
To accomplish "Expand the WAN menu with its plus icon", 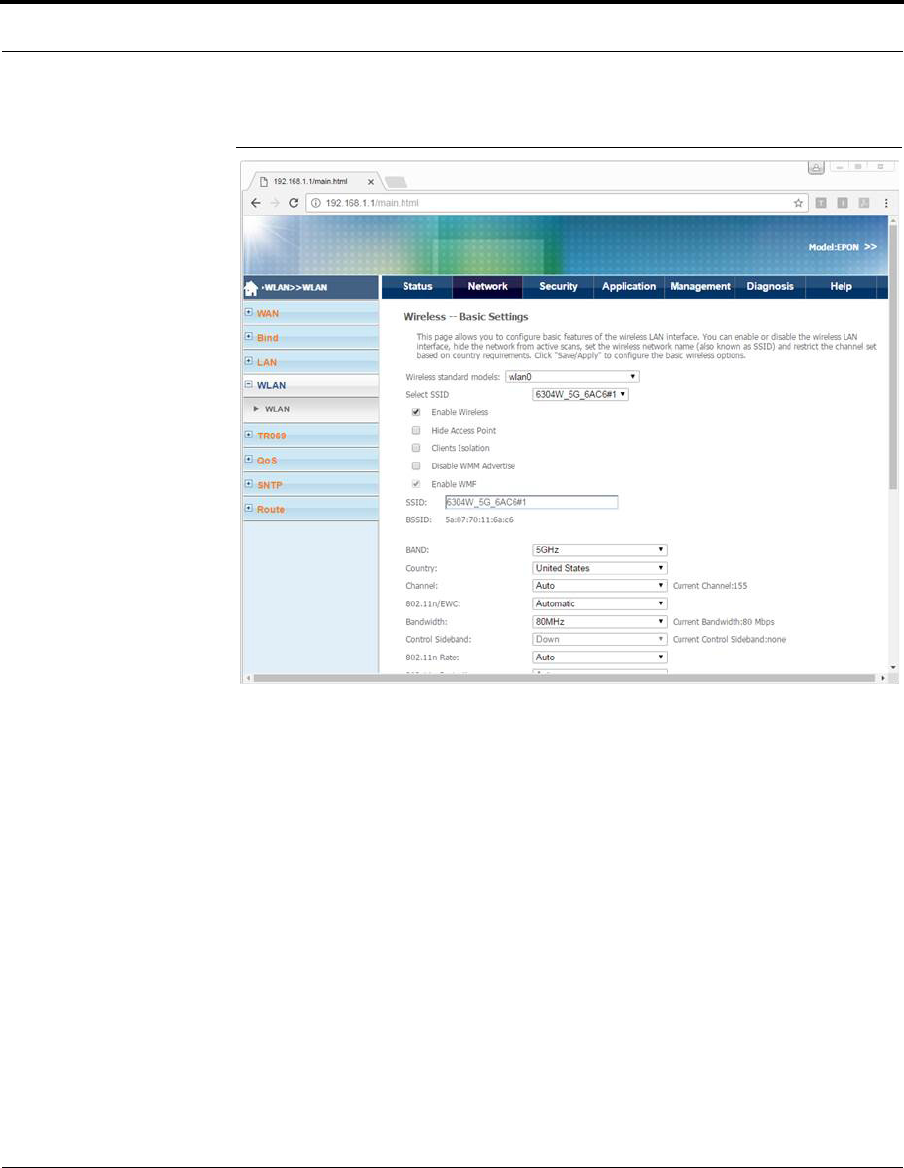I will [x=249, y=313].
